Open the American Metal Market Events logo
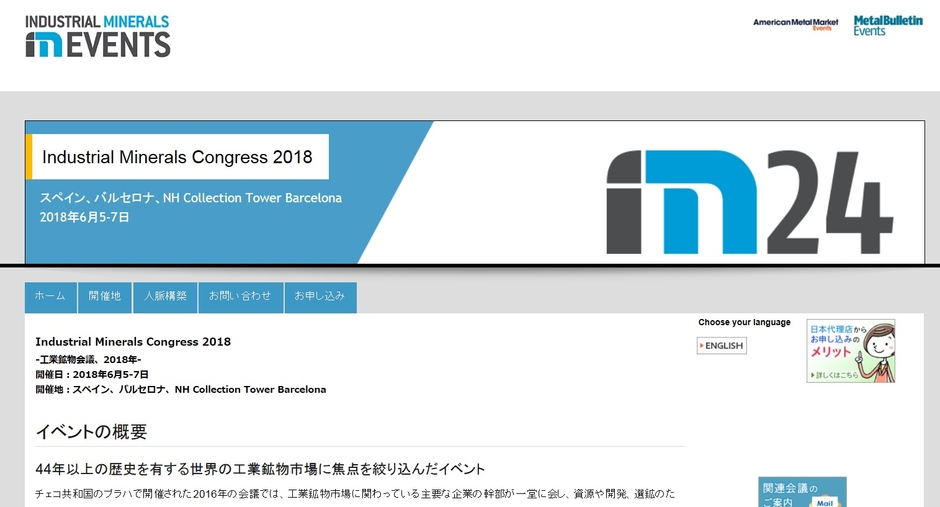 pyautogui.click(x=796, y=24)
